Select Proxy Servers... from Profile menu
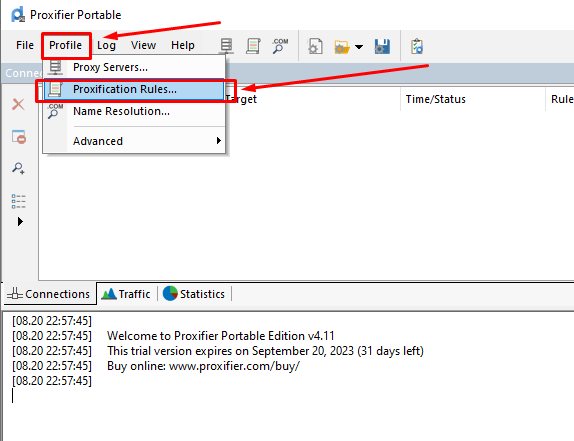 tap(134, 67)
